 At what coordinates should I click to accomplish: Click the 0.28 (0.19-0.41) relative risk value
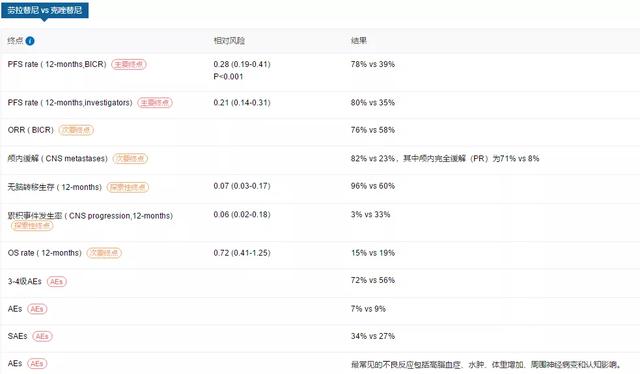(242, 65)
